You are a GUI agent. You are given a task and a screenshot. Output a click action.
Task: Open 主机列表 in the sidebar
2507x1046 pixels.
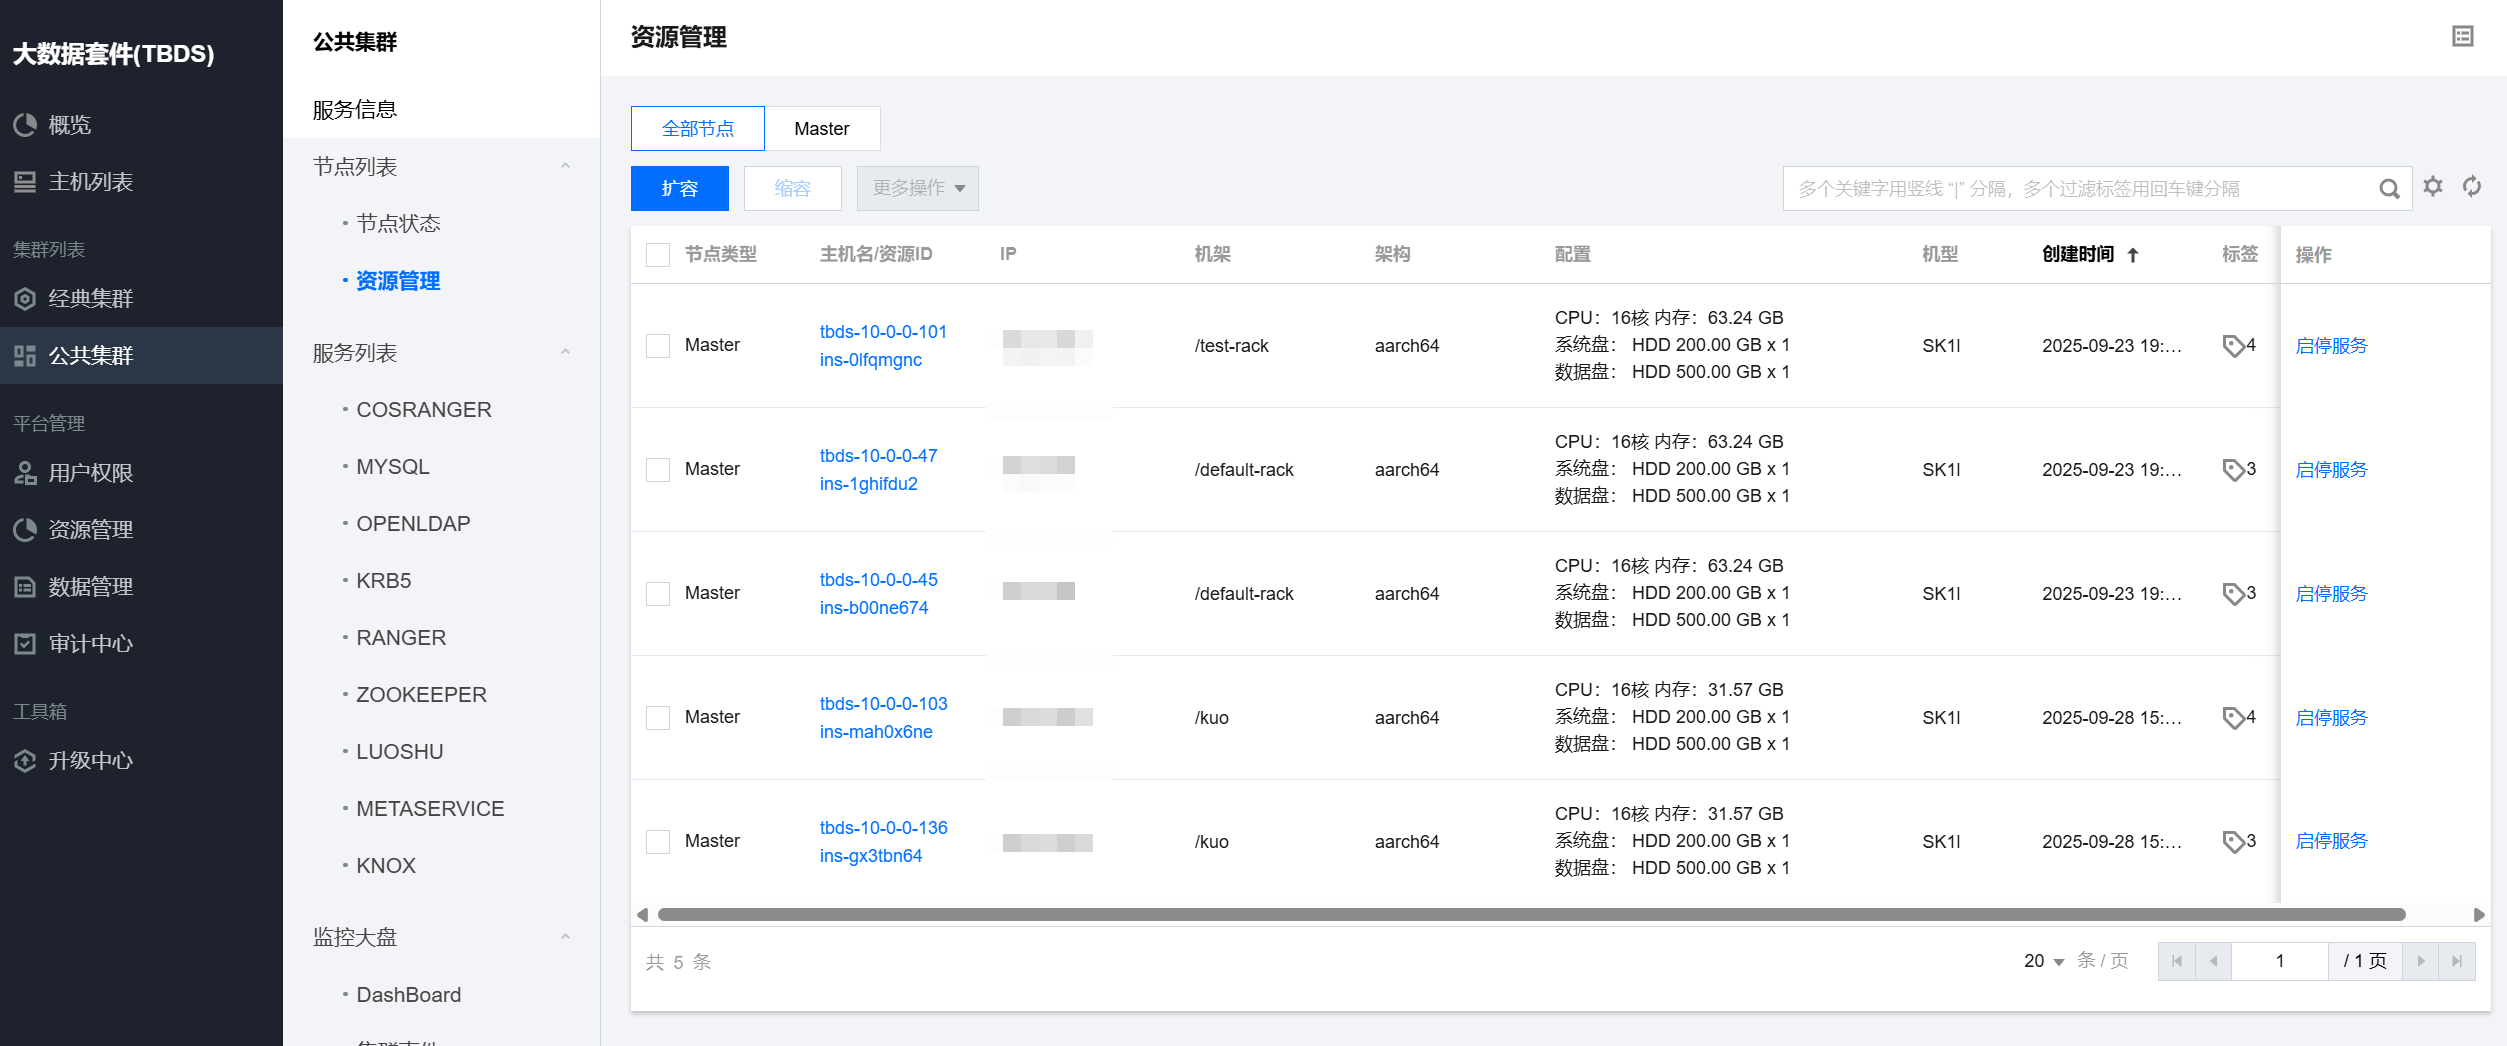[x=90, y=182]
